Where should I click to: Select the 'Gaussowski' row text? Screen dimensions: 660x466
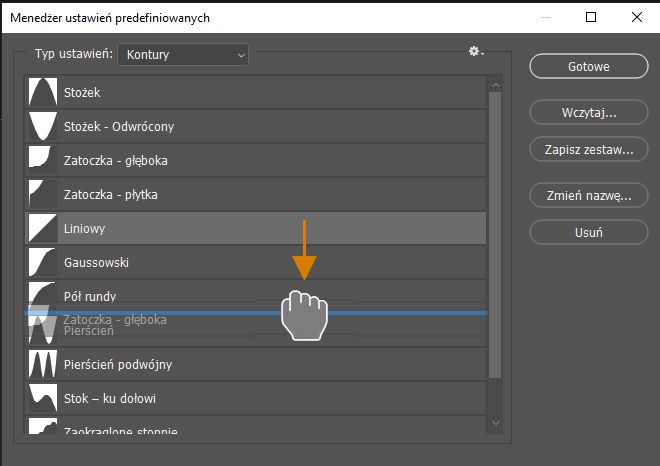96,263
